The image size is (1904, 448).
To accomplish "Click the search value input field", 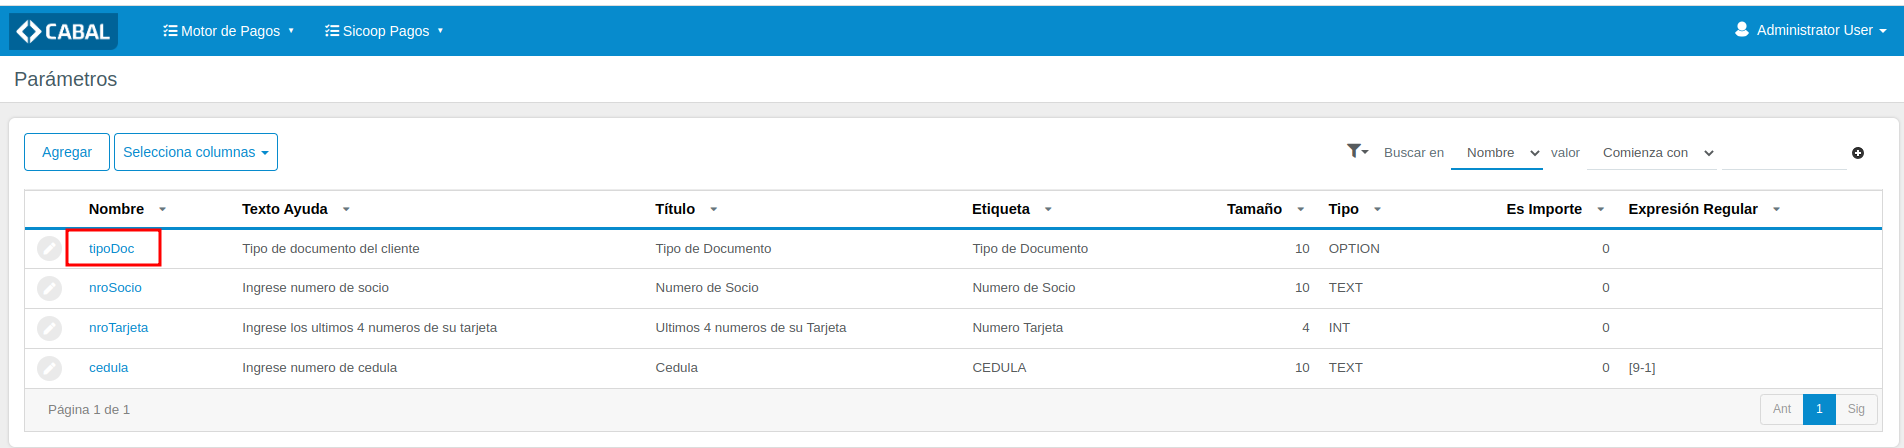I will pos(1784,153).
